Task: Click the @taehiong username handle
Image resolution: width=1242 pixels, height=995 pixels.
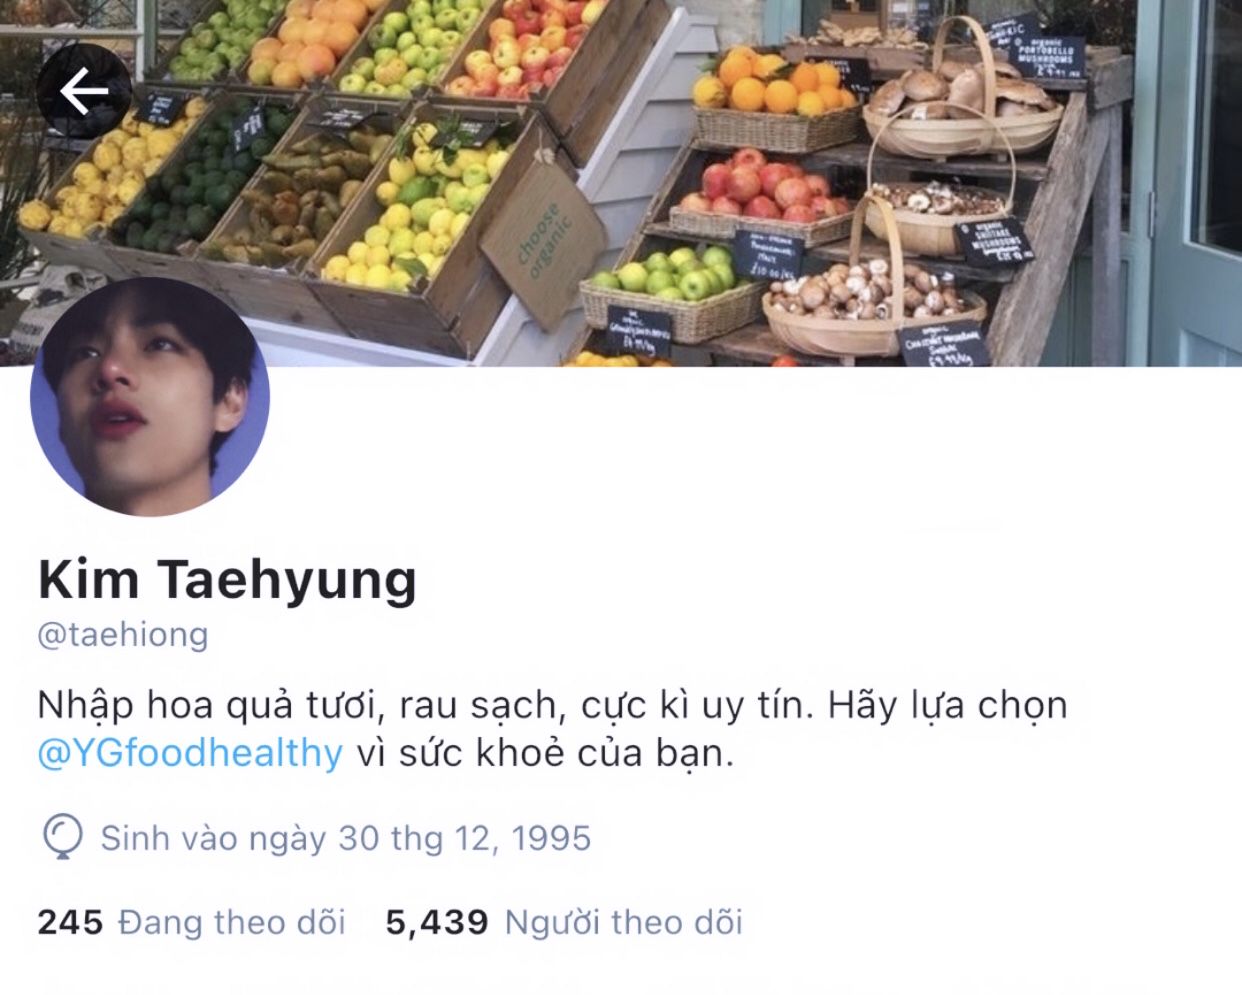Action: pyautogui.click(x=123, y=634)
